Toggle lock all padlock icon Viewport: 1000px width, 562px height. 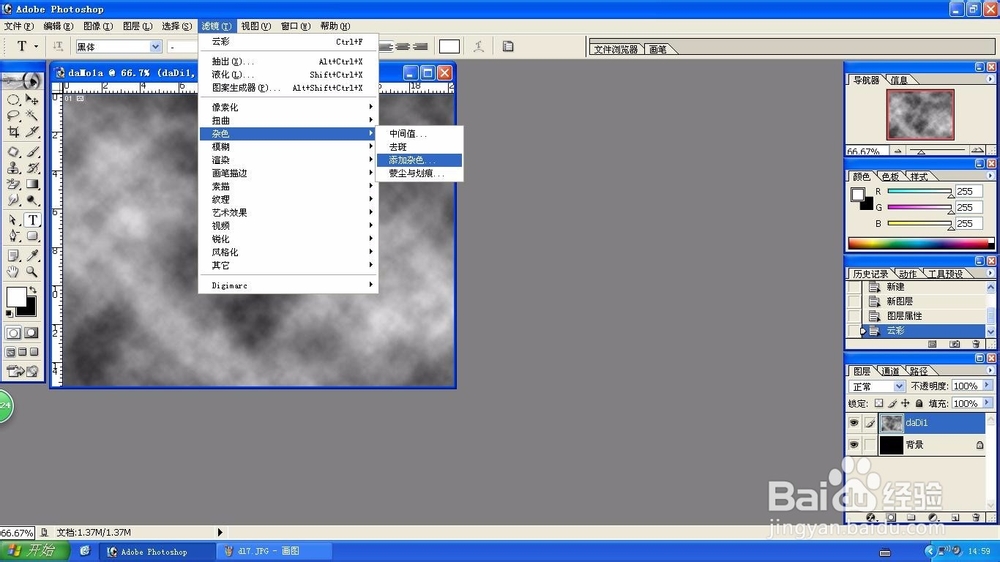919,403
